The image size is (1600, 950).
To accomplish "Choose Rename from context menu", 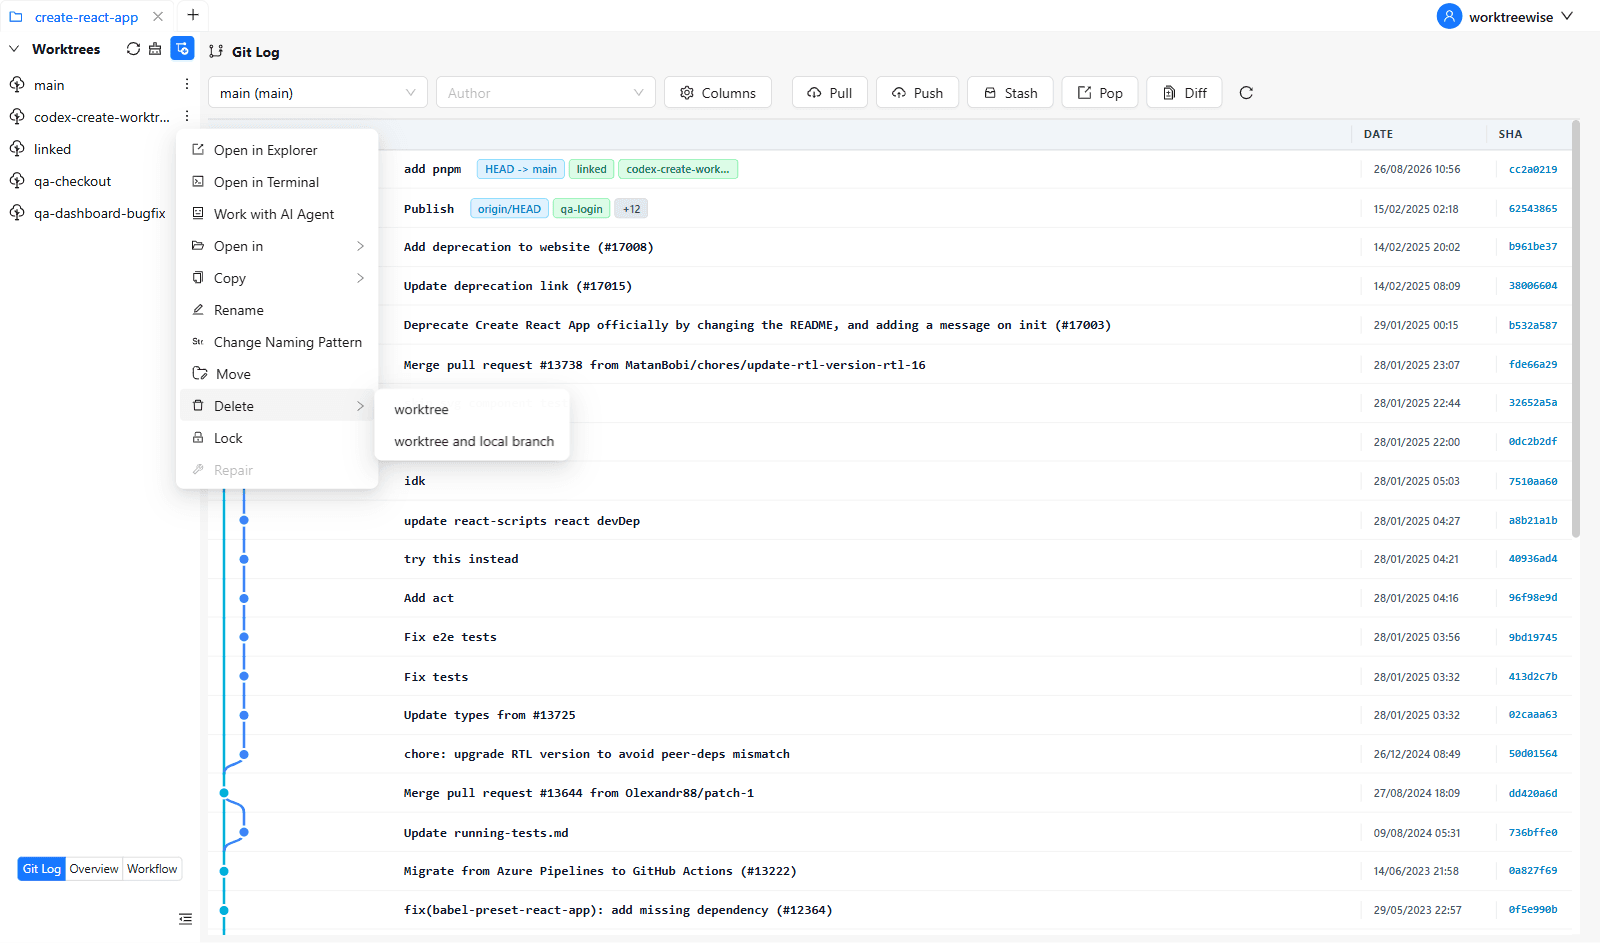I will [277, 310].
